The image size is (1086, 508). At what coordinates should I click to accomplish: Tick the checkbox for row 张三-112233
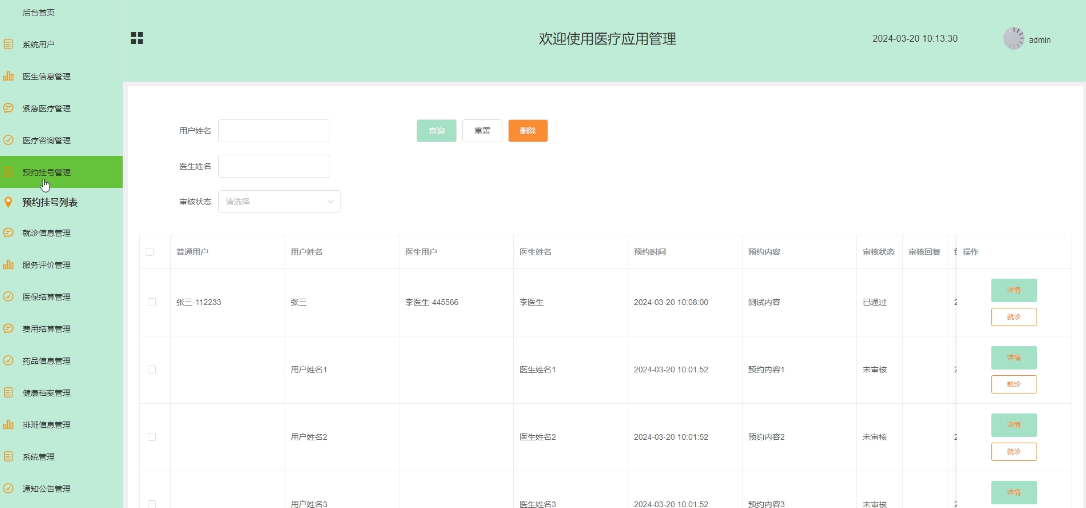point(152,302)
